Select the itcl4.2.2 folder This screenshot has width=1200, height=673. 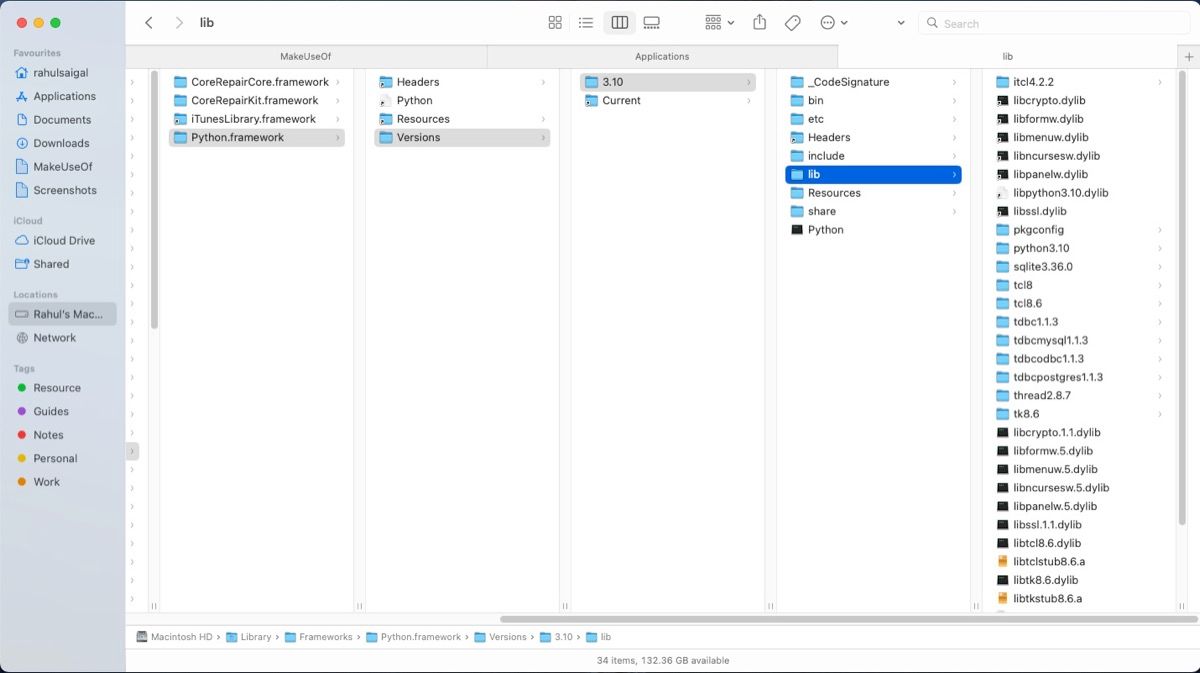pos(1079,82)
